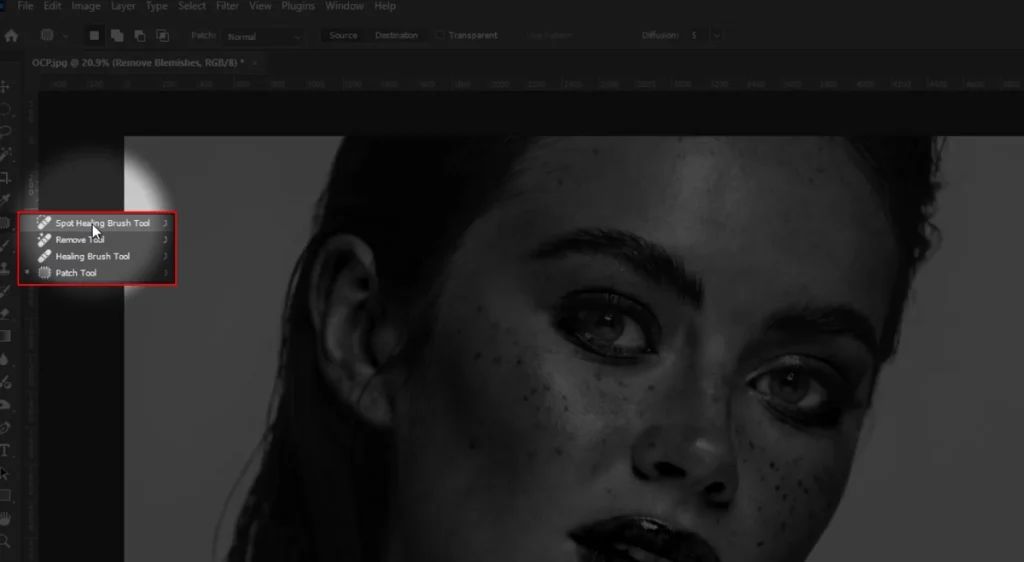
Task: Open the Patch mode Normal dropdown
Action: tap(264, 37)
